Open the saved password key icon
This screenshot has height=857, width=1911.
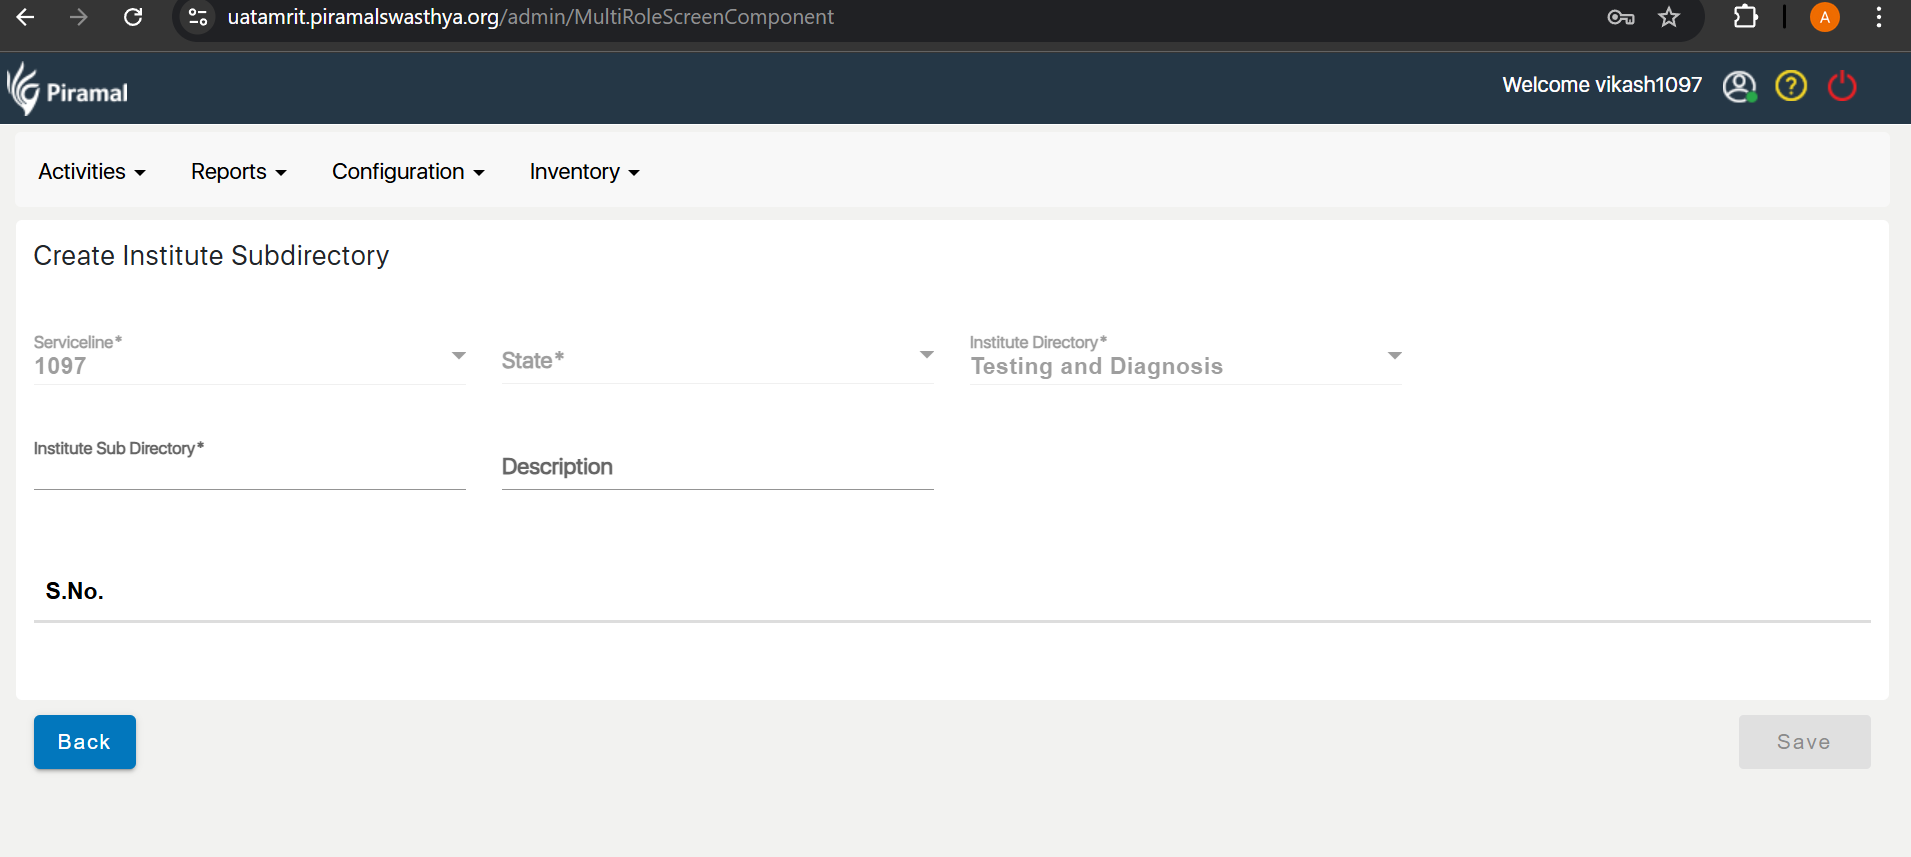(x=1620, y=17)
